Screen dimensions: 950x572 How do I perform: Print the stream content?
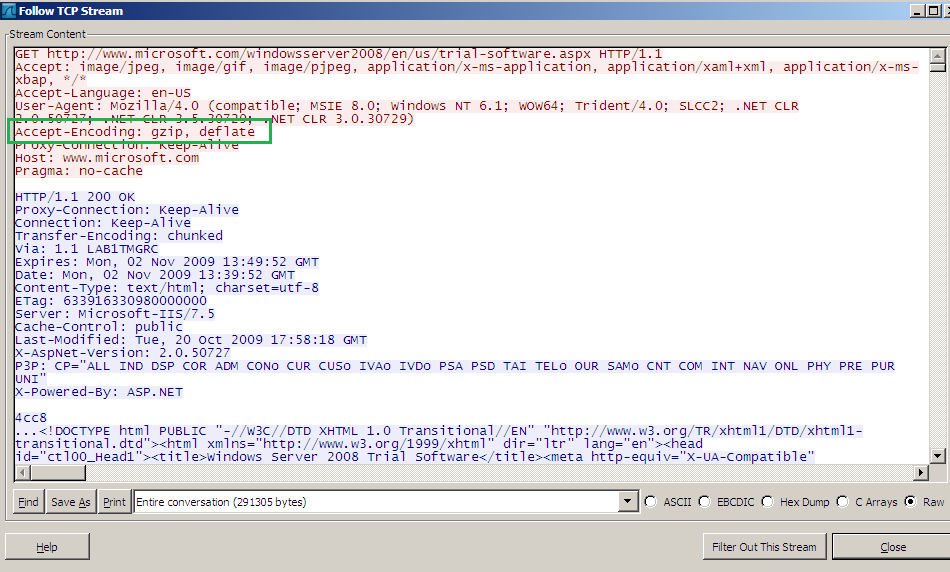tap(114, 502)
